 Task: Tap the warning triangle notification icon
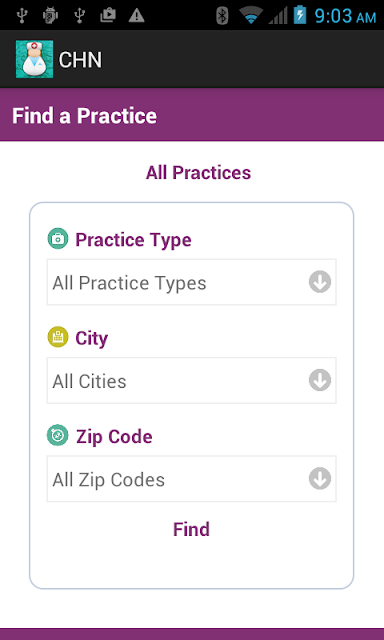(x=136, y=16)
